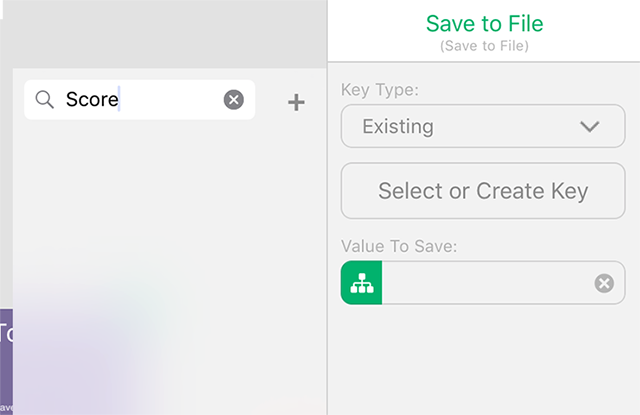The height and width of the screenshot is (415, 640).
Task: Open the Existing key type dropdown
Action: click(483, 126)
